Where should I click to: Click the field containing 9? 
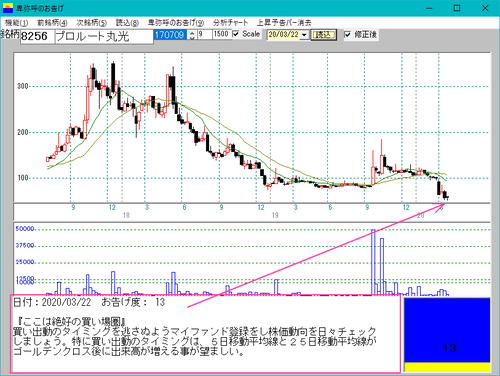pyautogui.click(x=205, y=34)
